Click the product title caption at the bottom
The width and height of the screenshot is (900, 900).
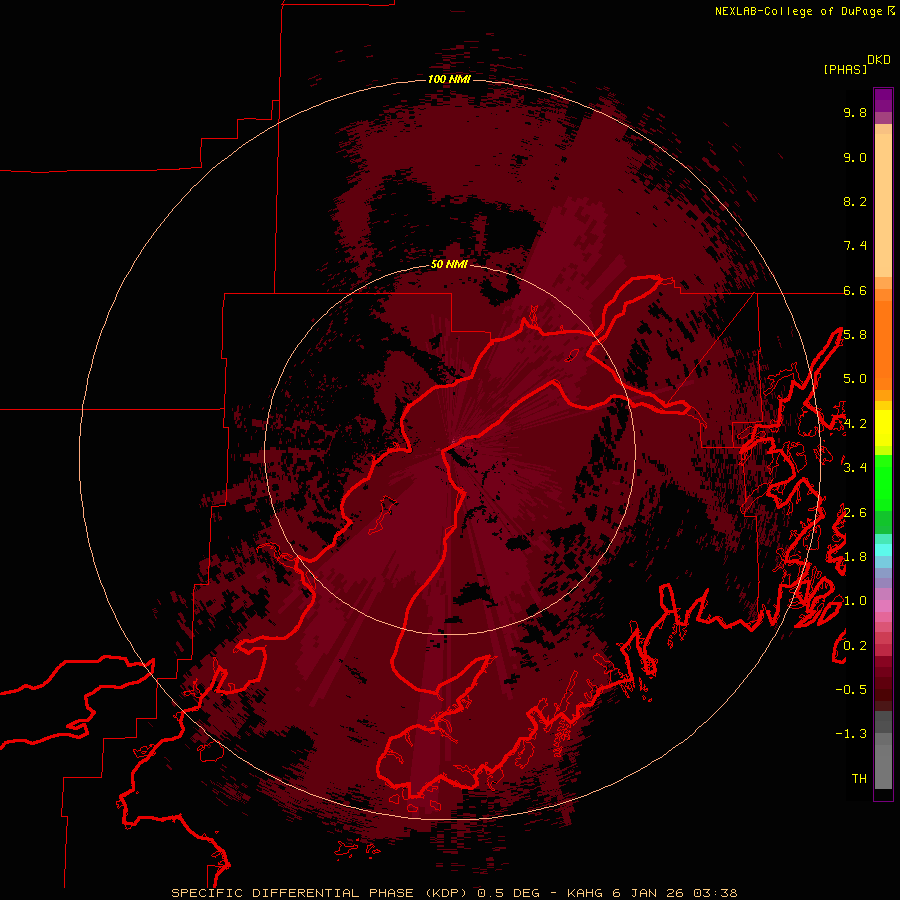[454, 893]
